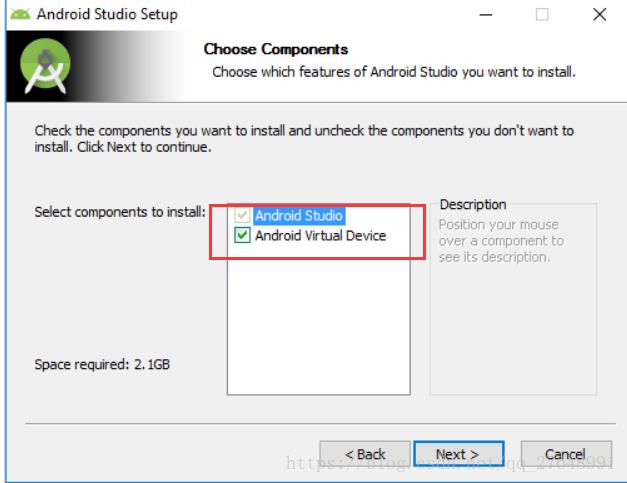Click the 'Check the components' instruction text
The height and width of the screenshot is (483, 627).
[304, 139]
